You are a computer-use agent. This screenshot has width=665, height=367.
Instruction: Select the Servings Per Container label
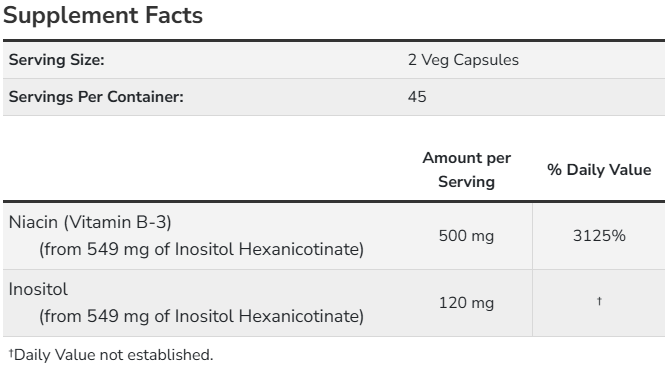(96, 97)
